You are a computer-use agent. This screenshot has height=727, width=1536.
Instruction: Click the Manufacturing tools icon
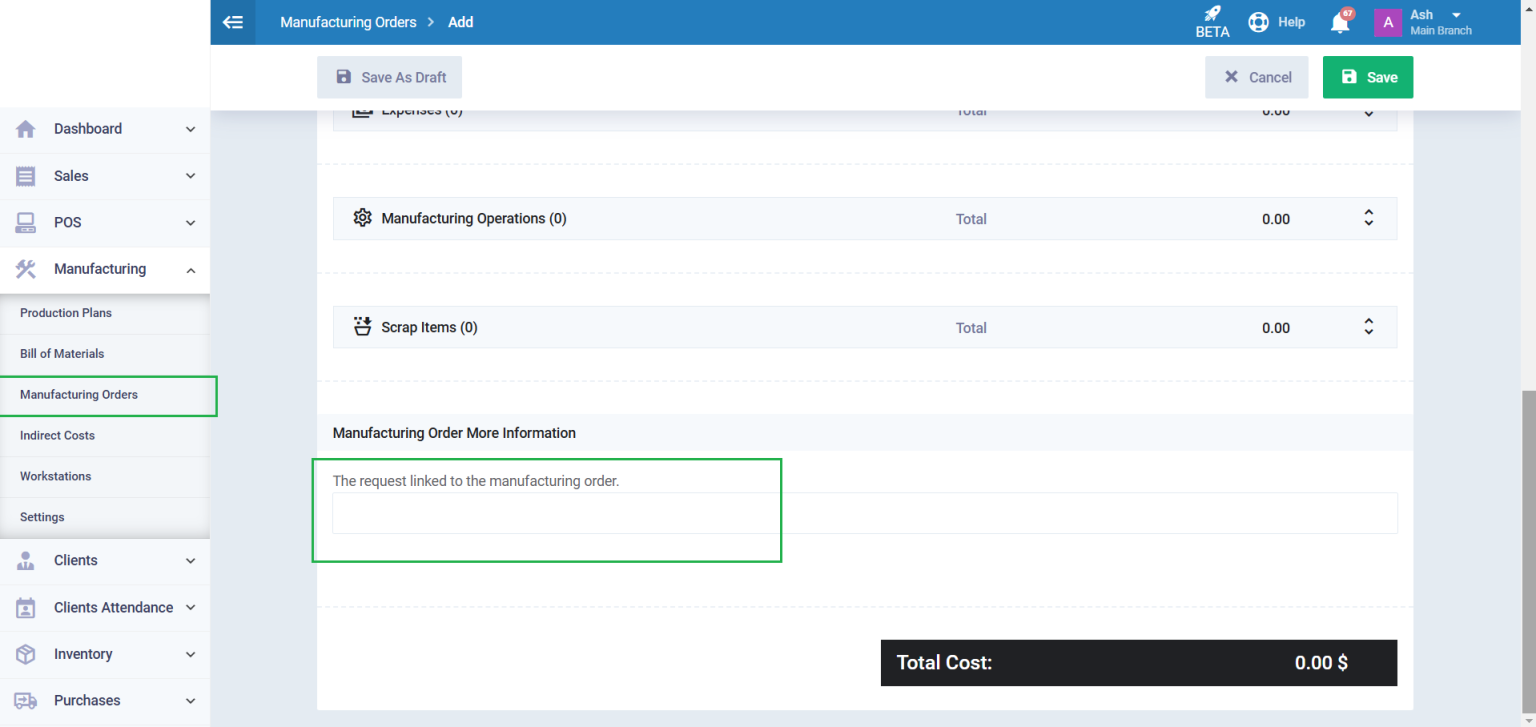26,269
